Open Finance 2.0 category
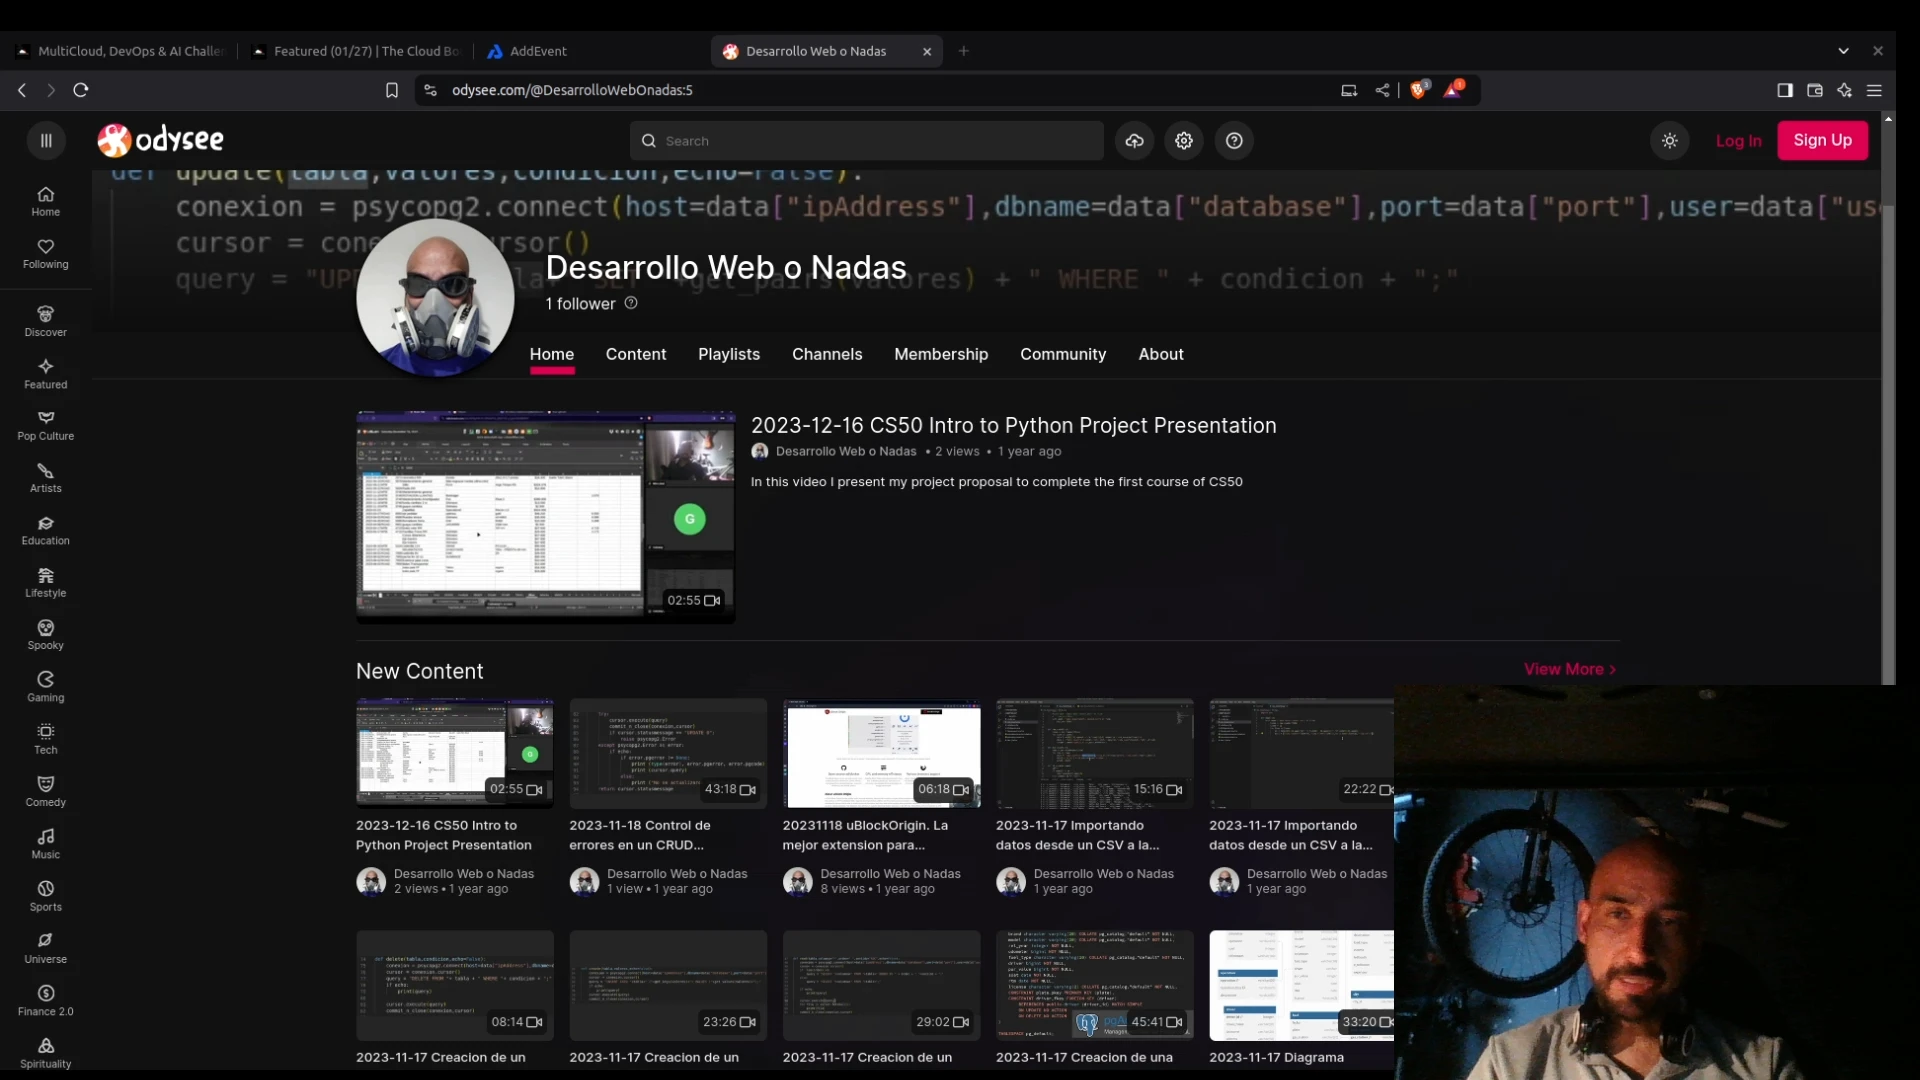This screenshot has height=1080, width=1920. pyautogui.click(x=46, y=1001)
